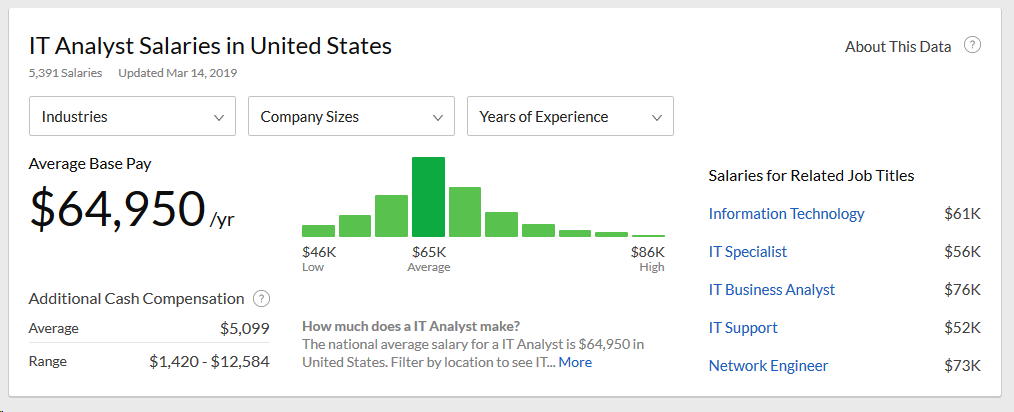Click the $64,950 average base pay figure
Screen dimensions: 1014x412
coord(118,208)
